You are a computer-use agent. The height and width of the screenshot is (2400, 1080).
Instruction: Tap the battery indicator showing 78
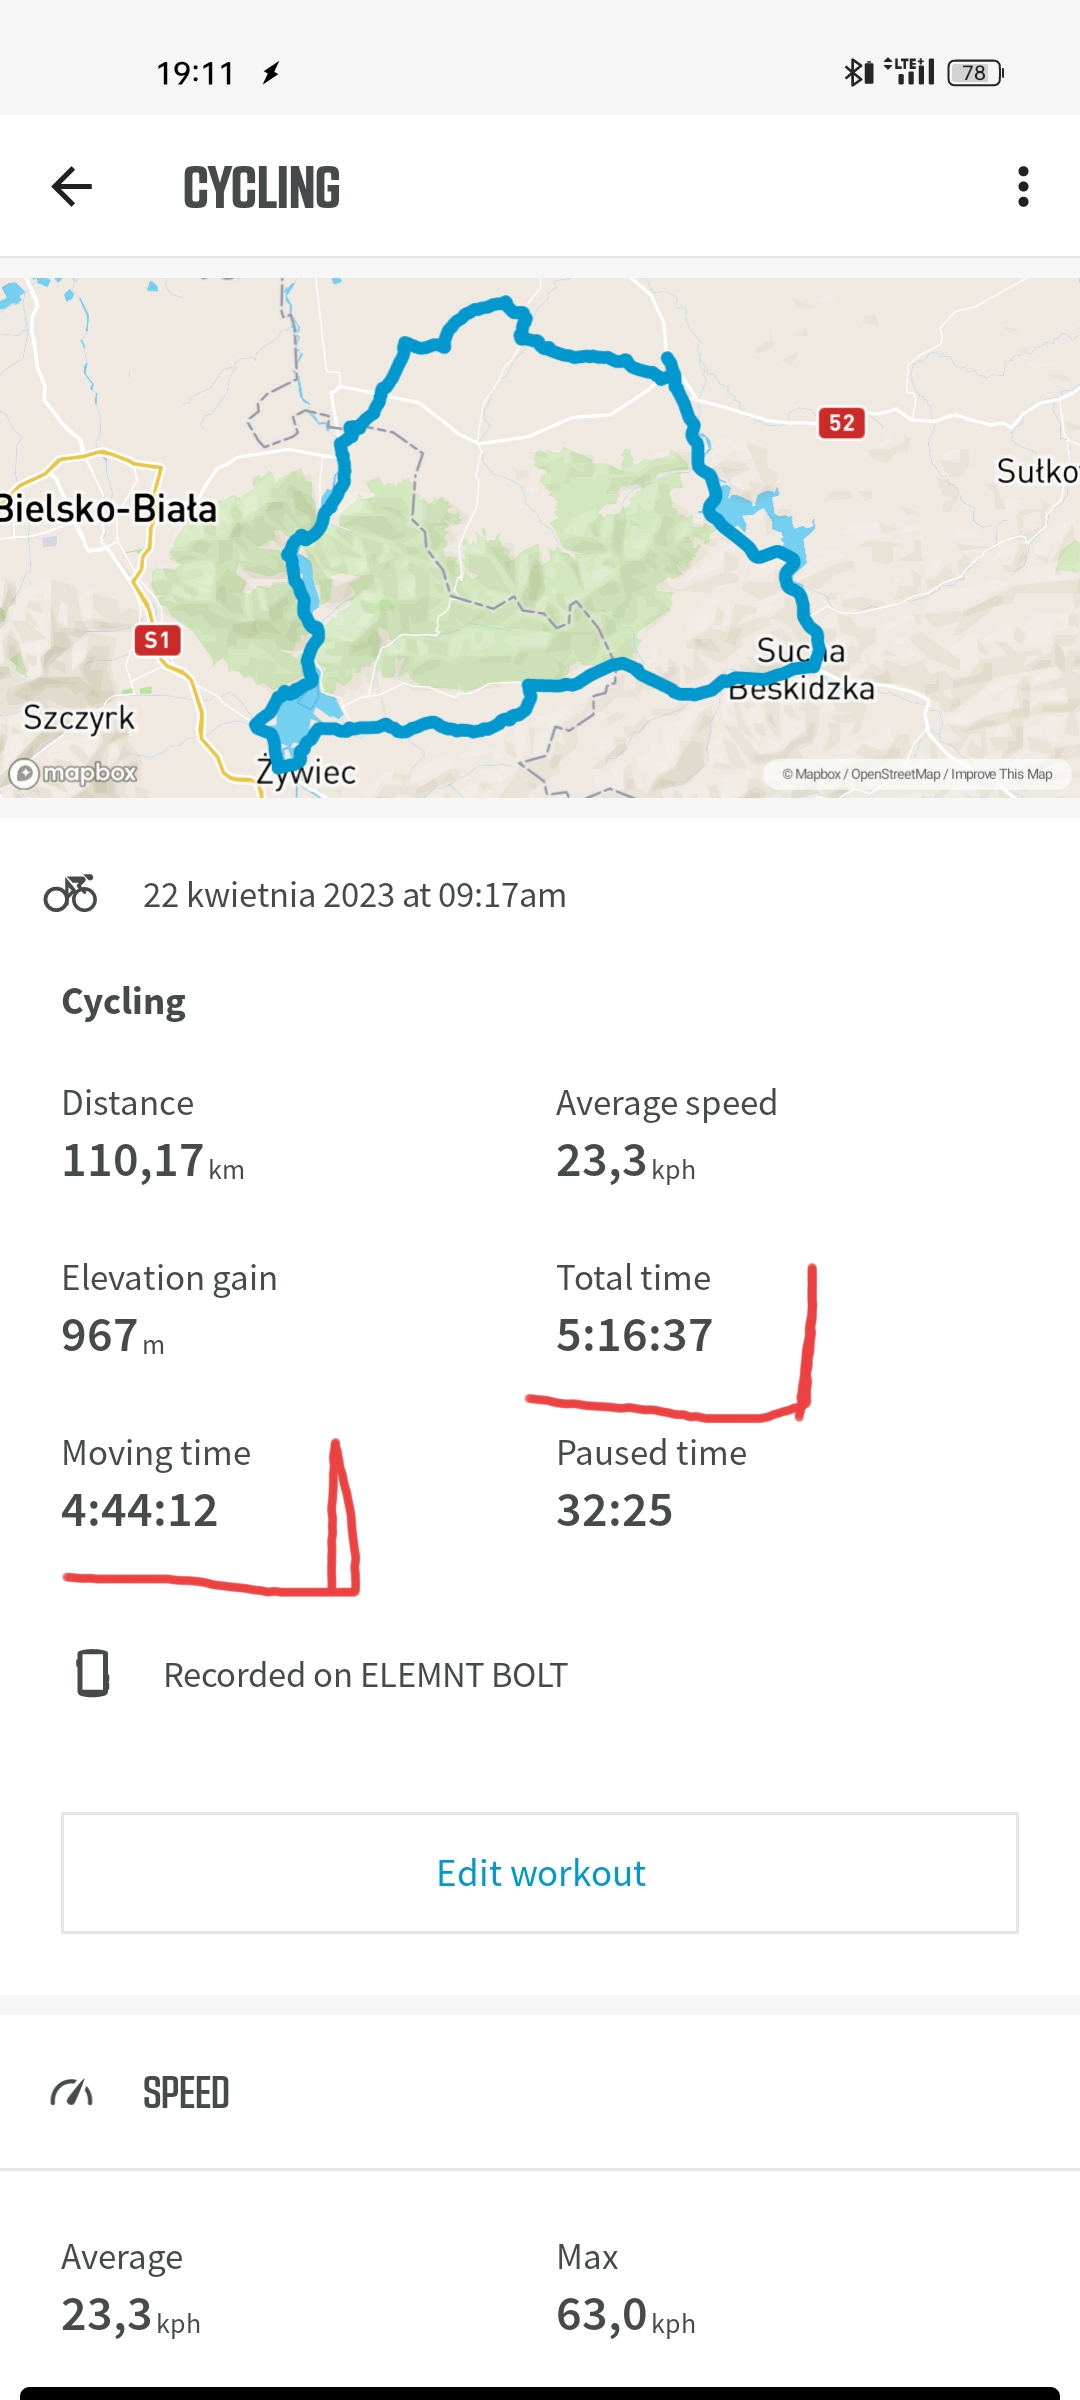(x=975, y=72)
